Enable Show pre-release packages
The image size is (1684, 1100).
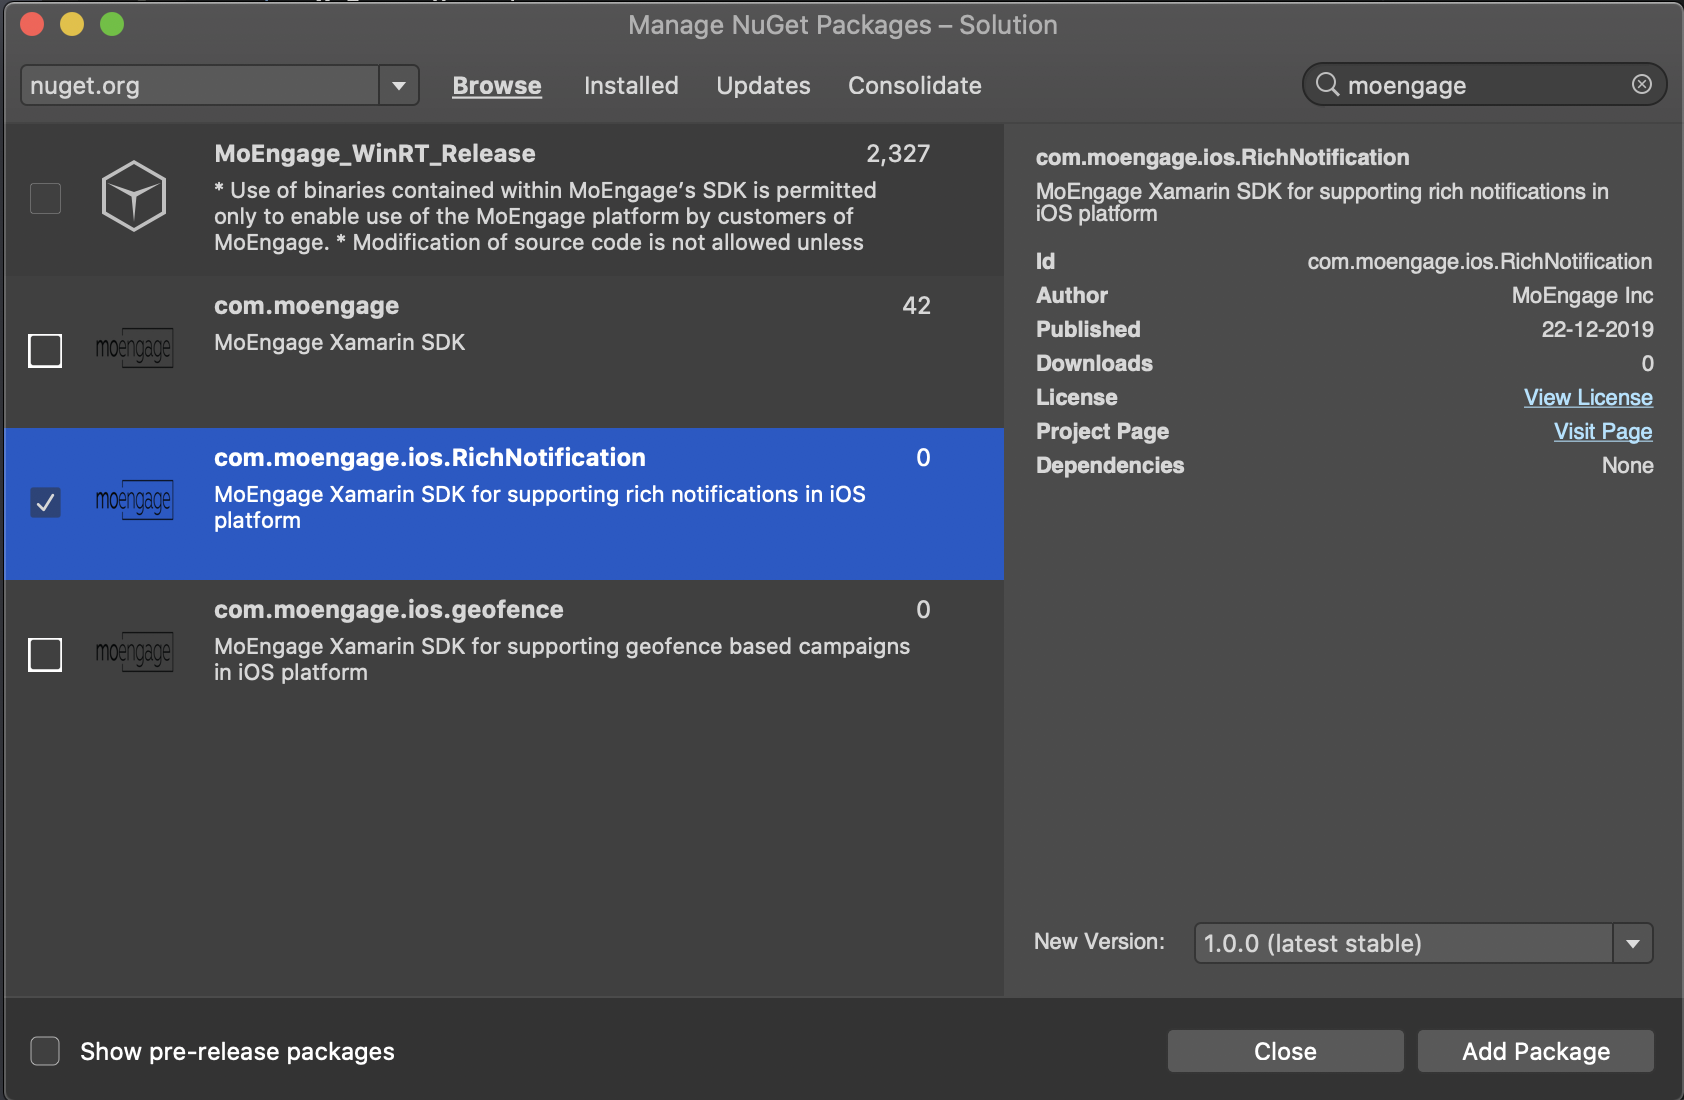[x=45, y=1051]
